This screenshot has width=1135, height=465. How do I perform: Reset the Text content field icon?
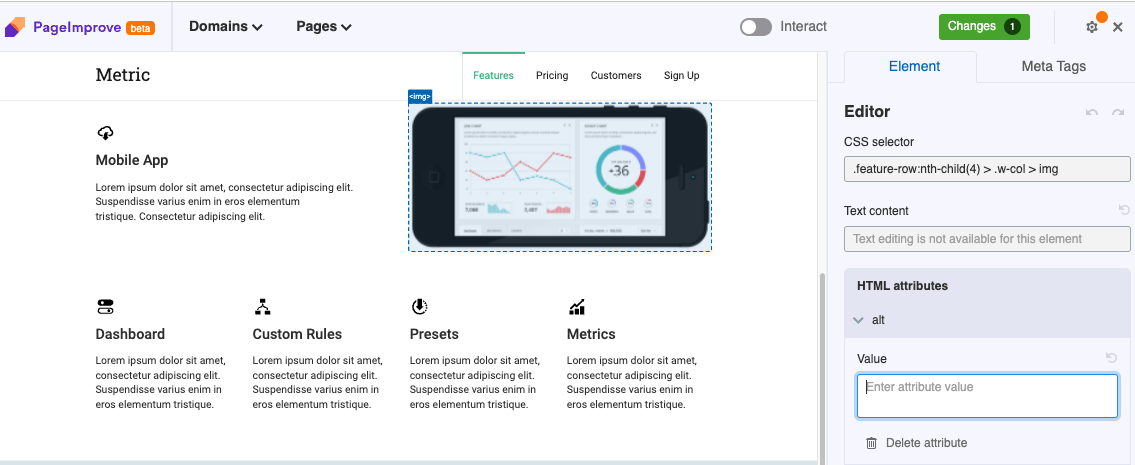(1124, 210)
